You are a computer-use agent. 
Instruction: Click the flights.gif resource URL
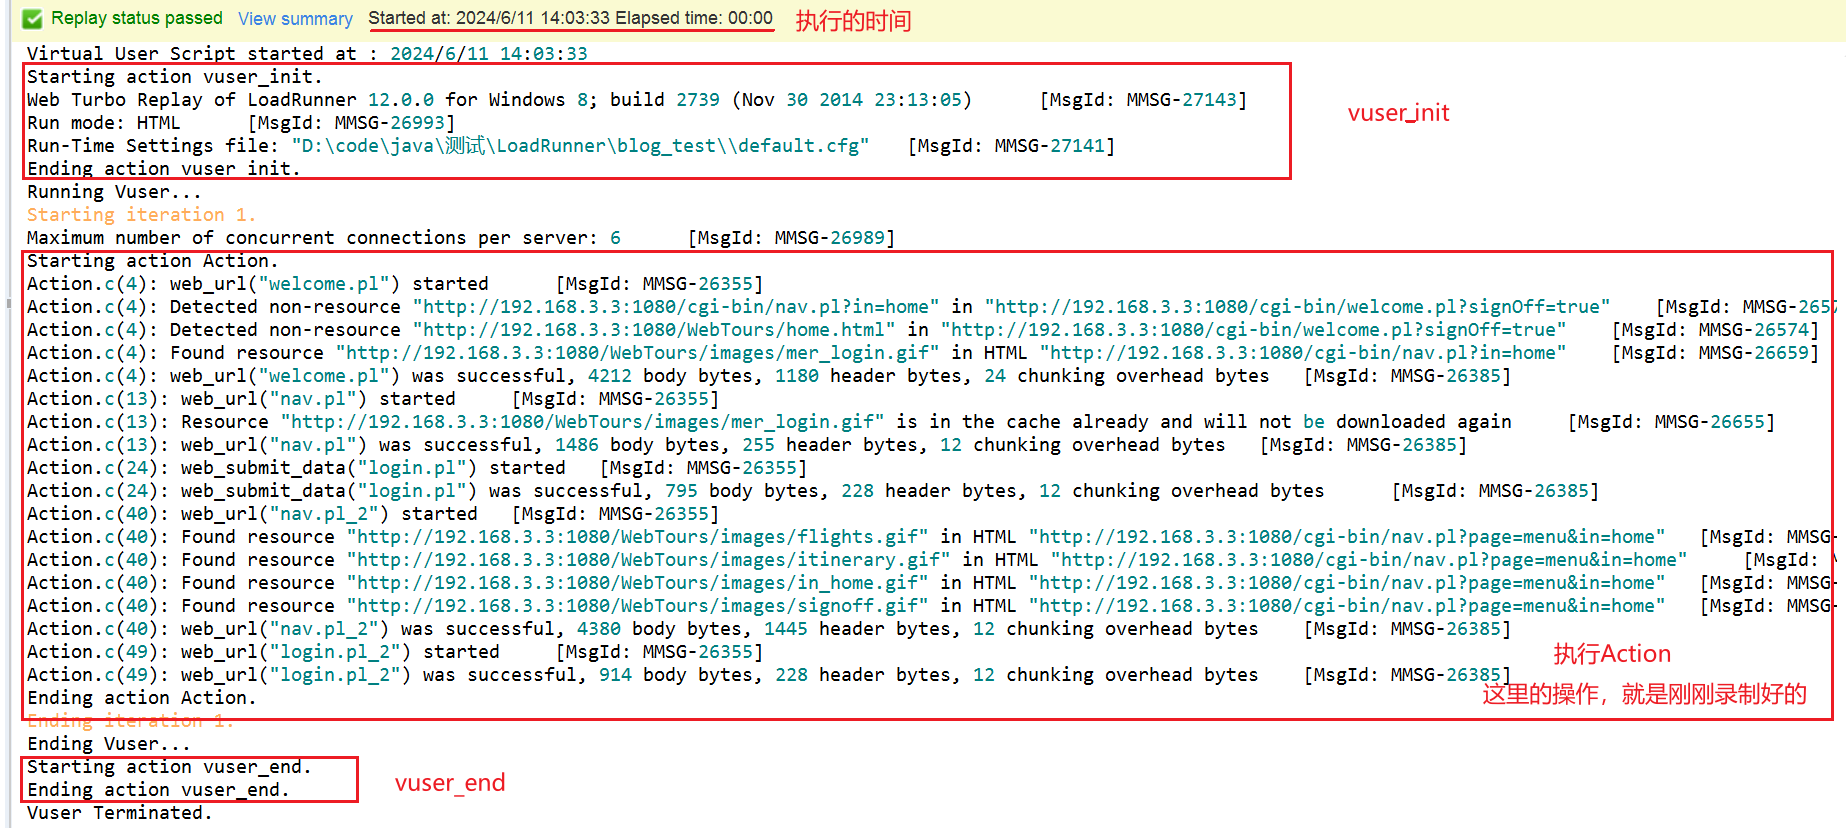pyautogui.click(x=638, y=536)
